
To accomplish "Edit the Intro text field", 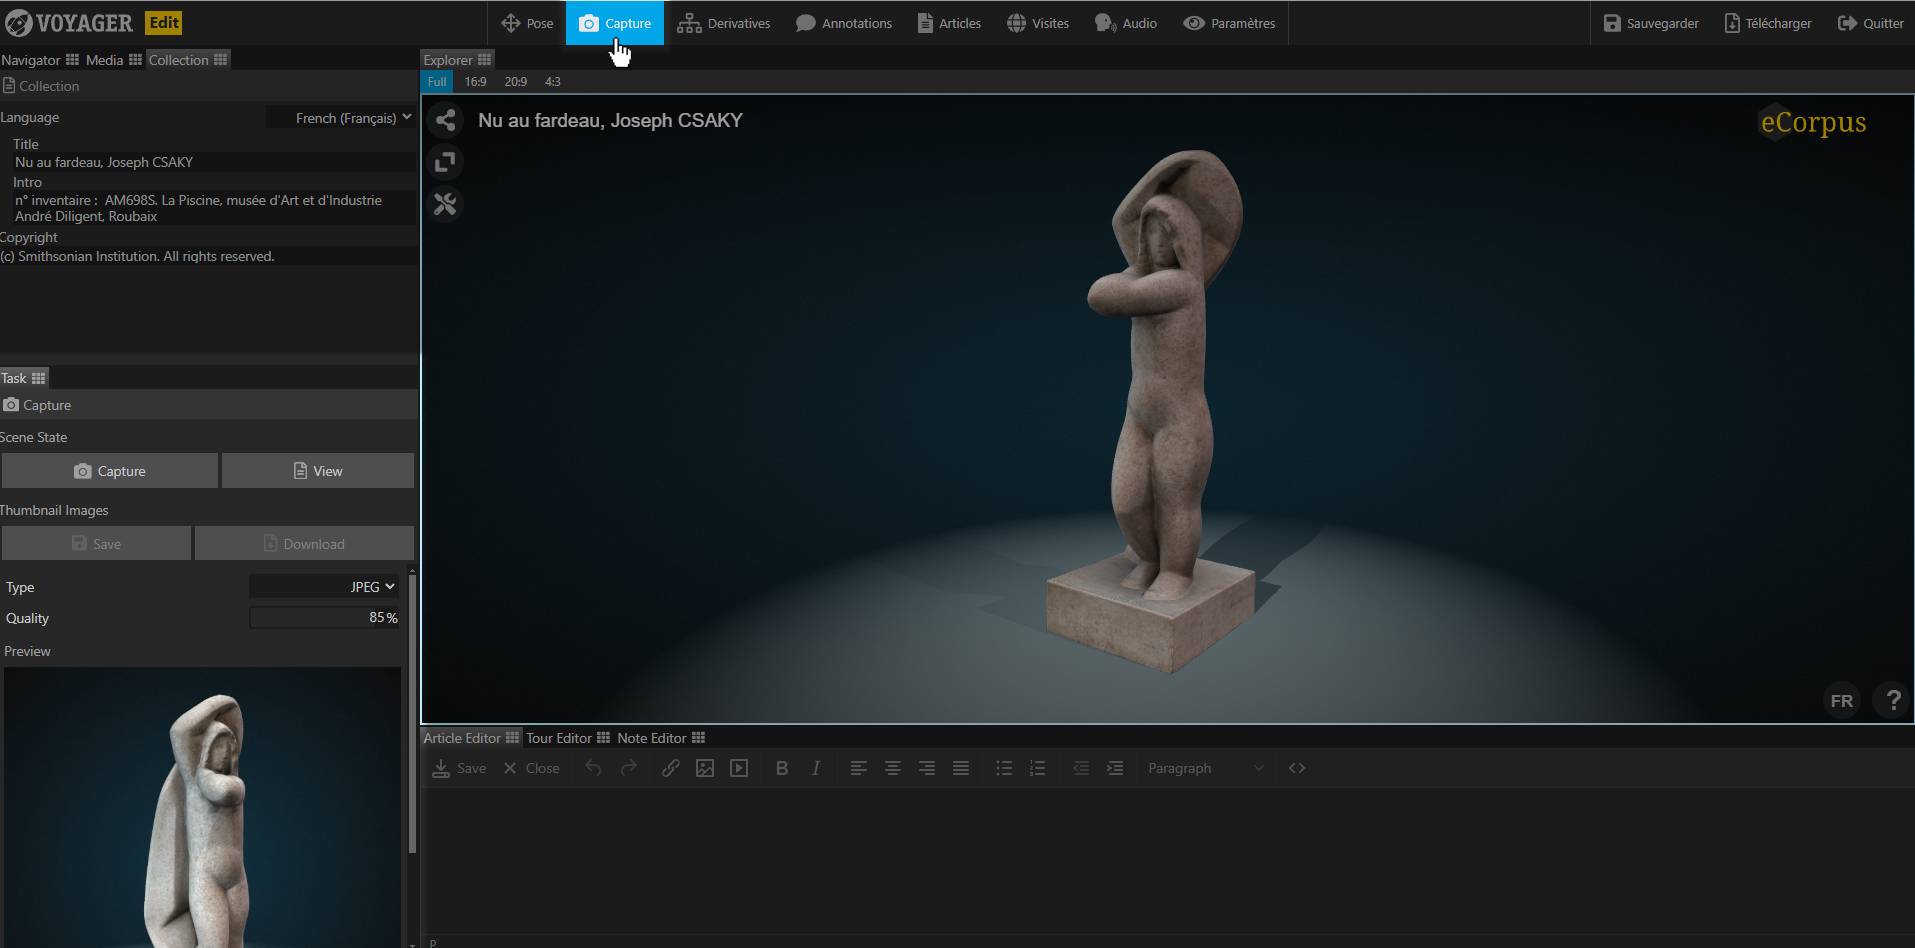I will click(x=214, y=208).
